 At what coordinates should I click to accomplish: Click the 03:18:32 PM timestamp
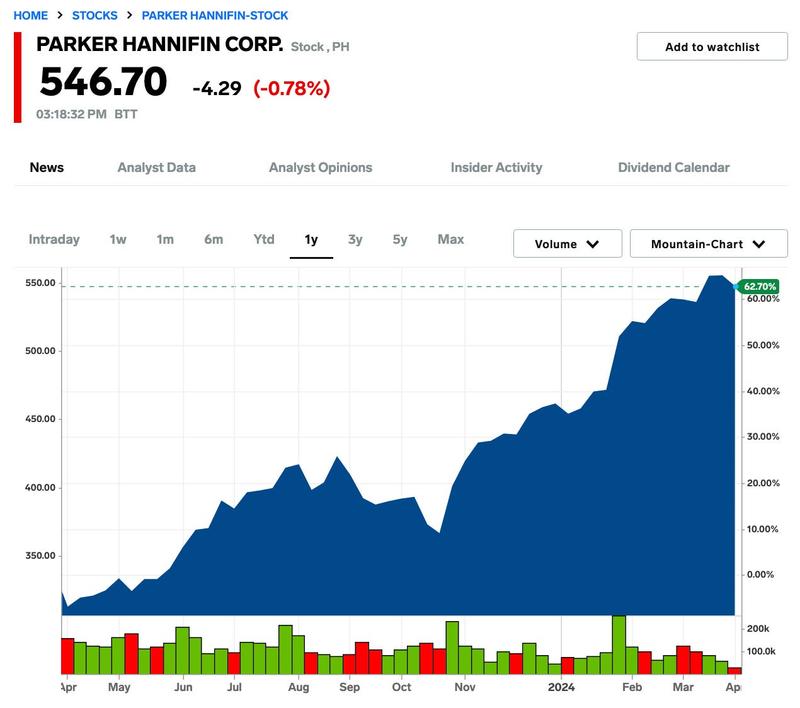click(71, 114)
